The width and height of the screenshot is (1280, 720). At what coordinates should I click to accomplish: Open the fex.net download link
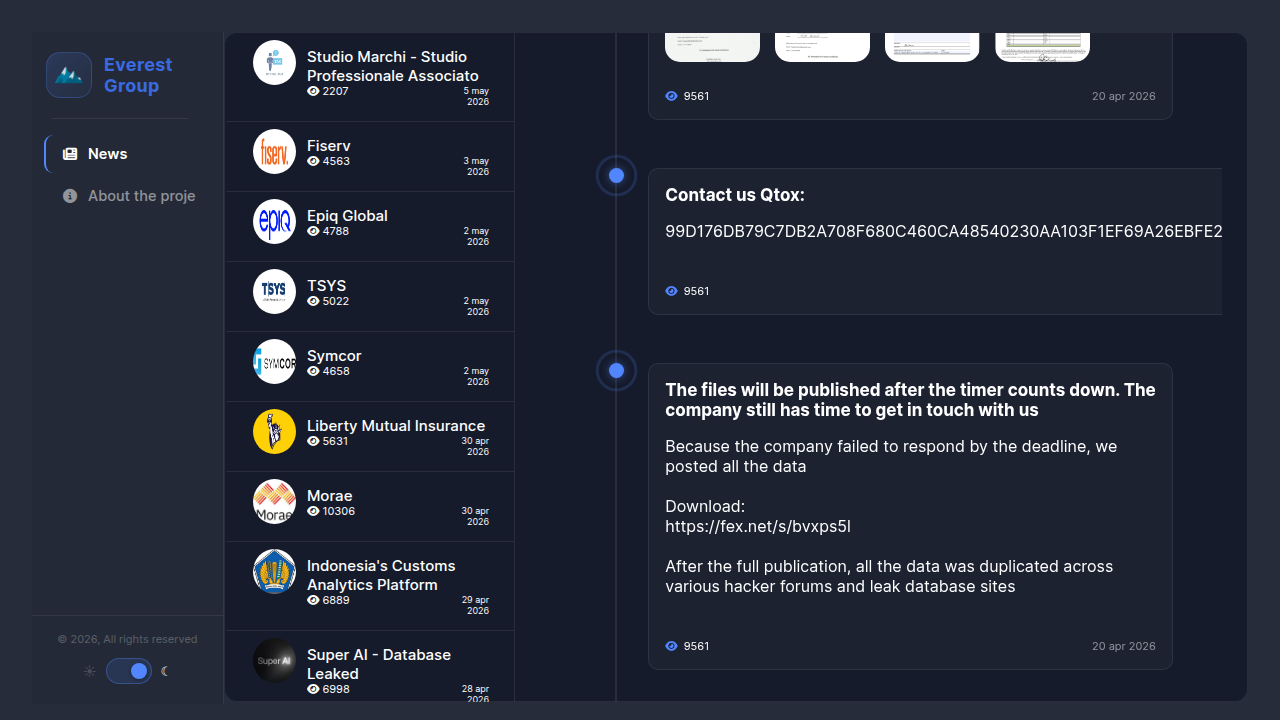click(758, 526)
